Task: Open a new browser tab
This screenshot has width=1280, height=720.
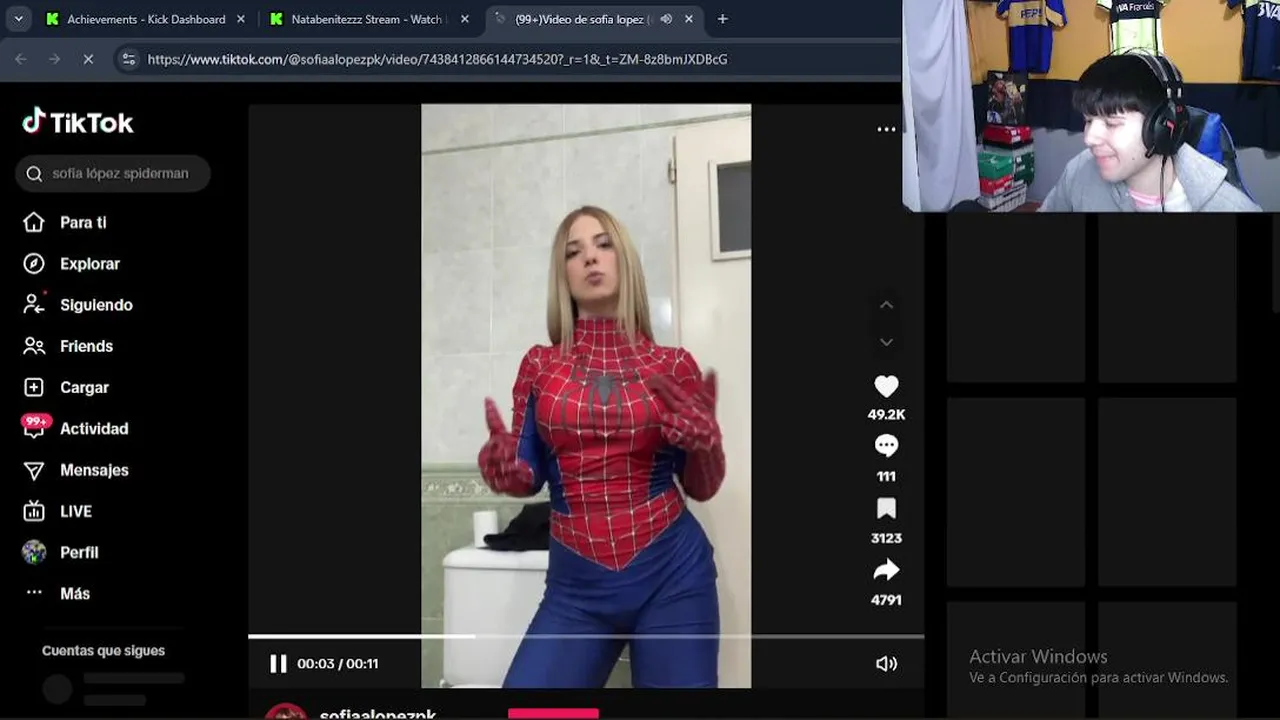Action: 722,19
